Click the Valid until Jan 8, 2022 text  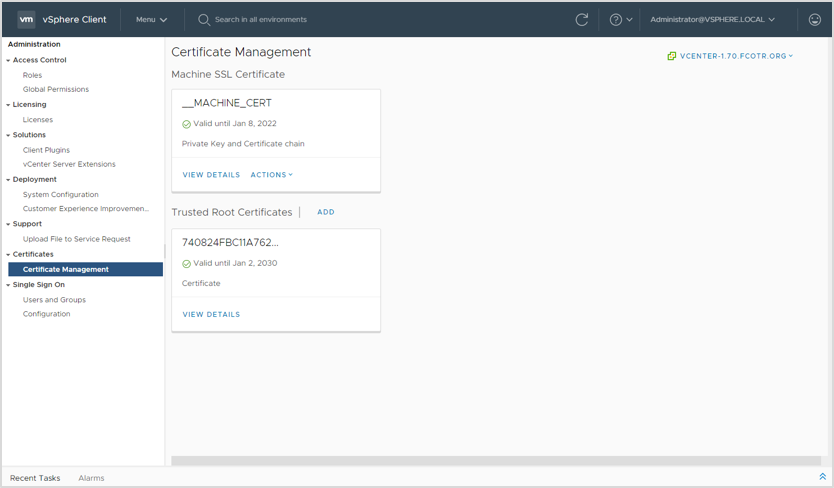(x=235, y=123)
